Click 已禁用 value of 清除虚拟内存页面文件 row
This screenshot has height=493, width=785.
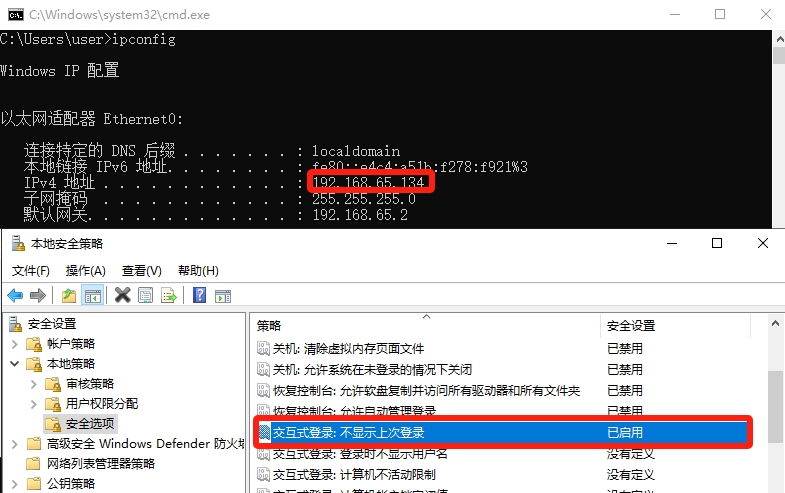tap(625, 348)
